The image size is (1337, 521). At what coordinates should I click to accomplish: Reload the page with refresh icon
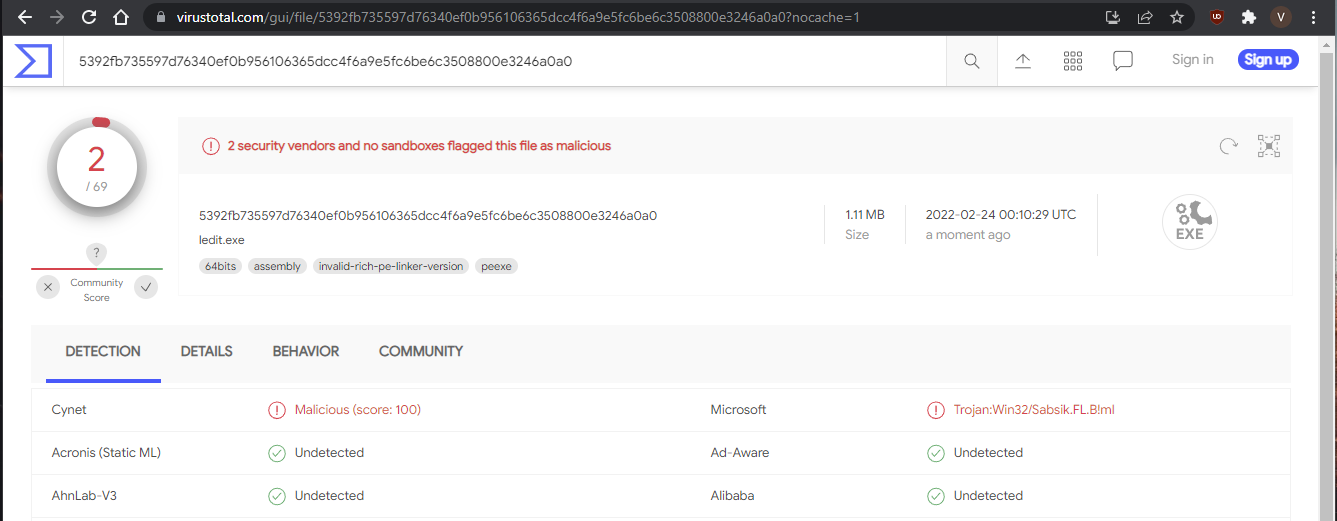point(89,17)
